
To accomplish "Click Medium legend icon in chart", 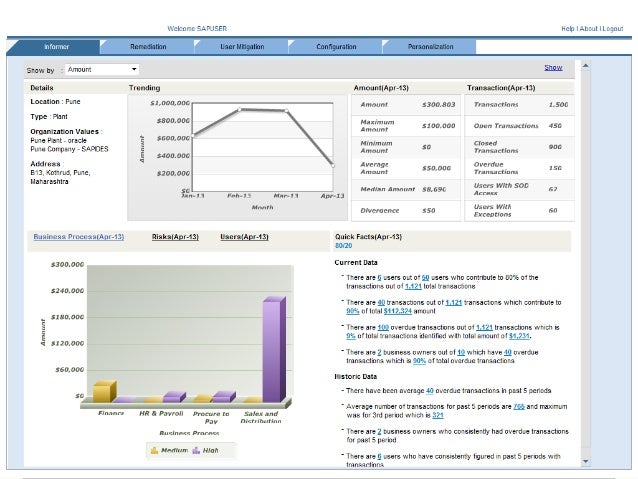I will [x=154, y=451].
